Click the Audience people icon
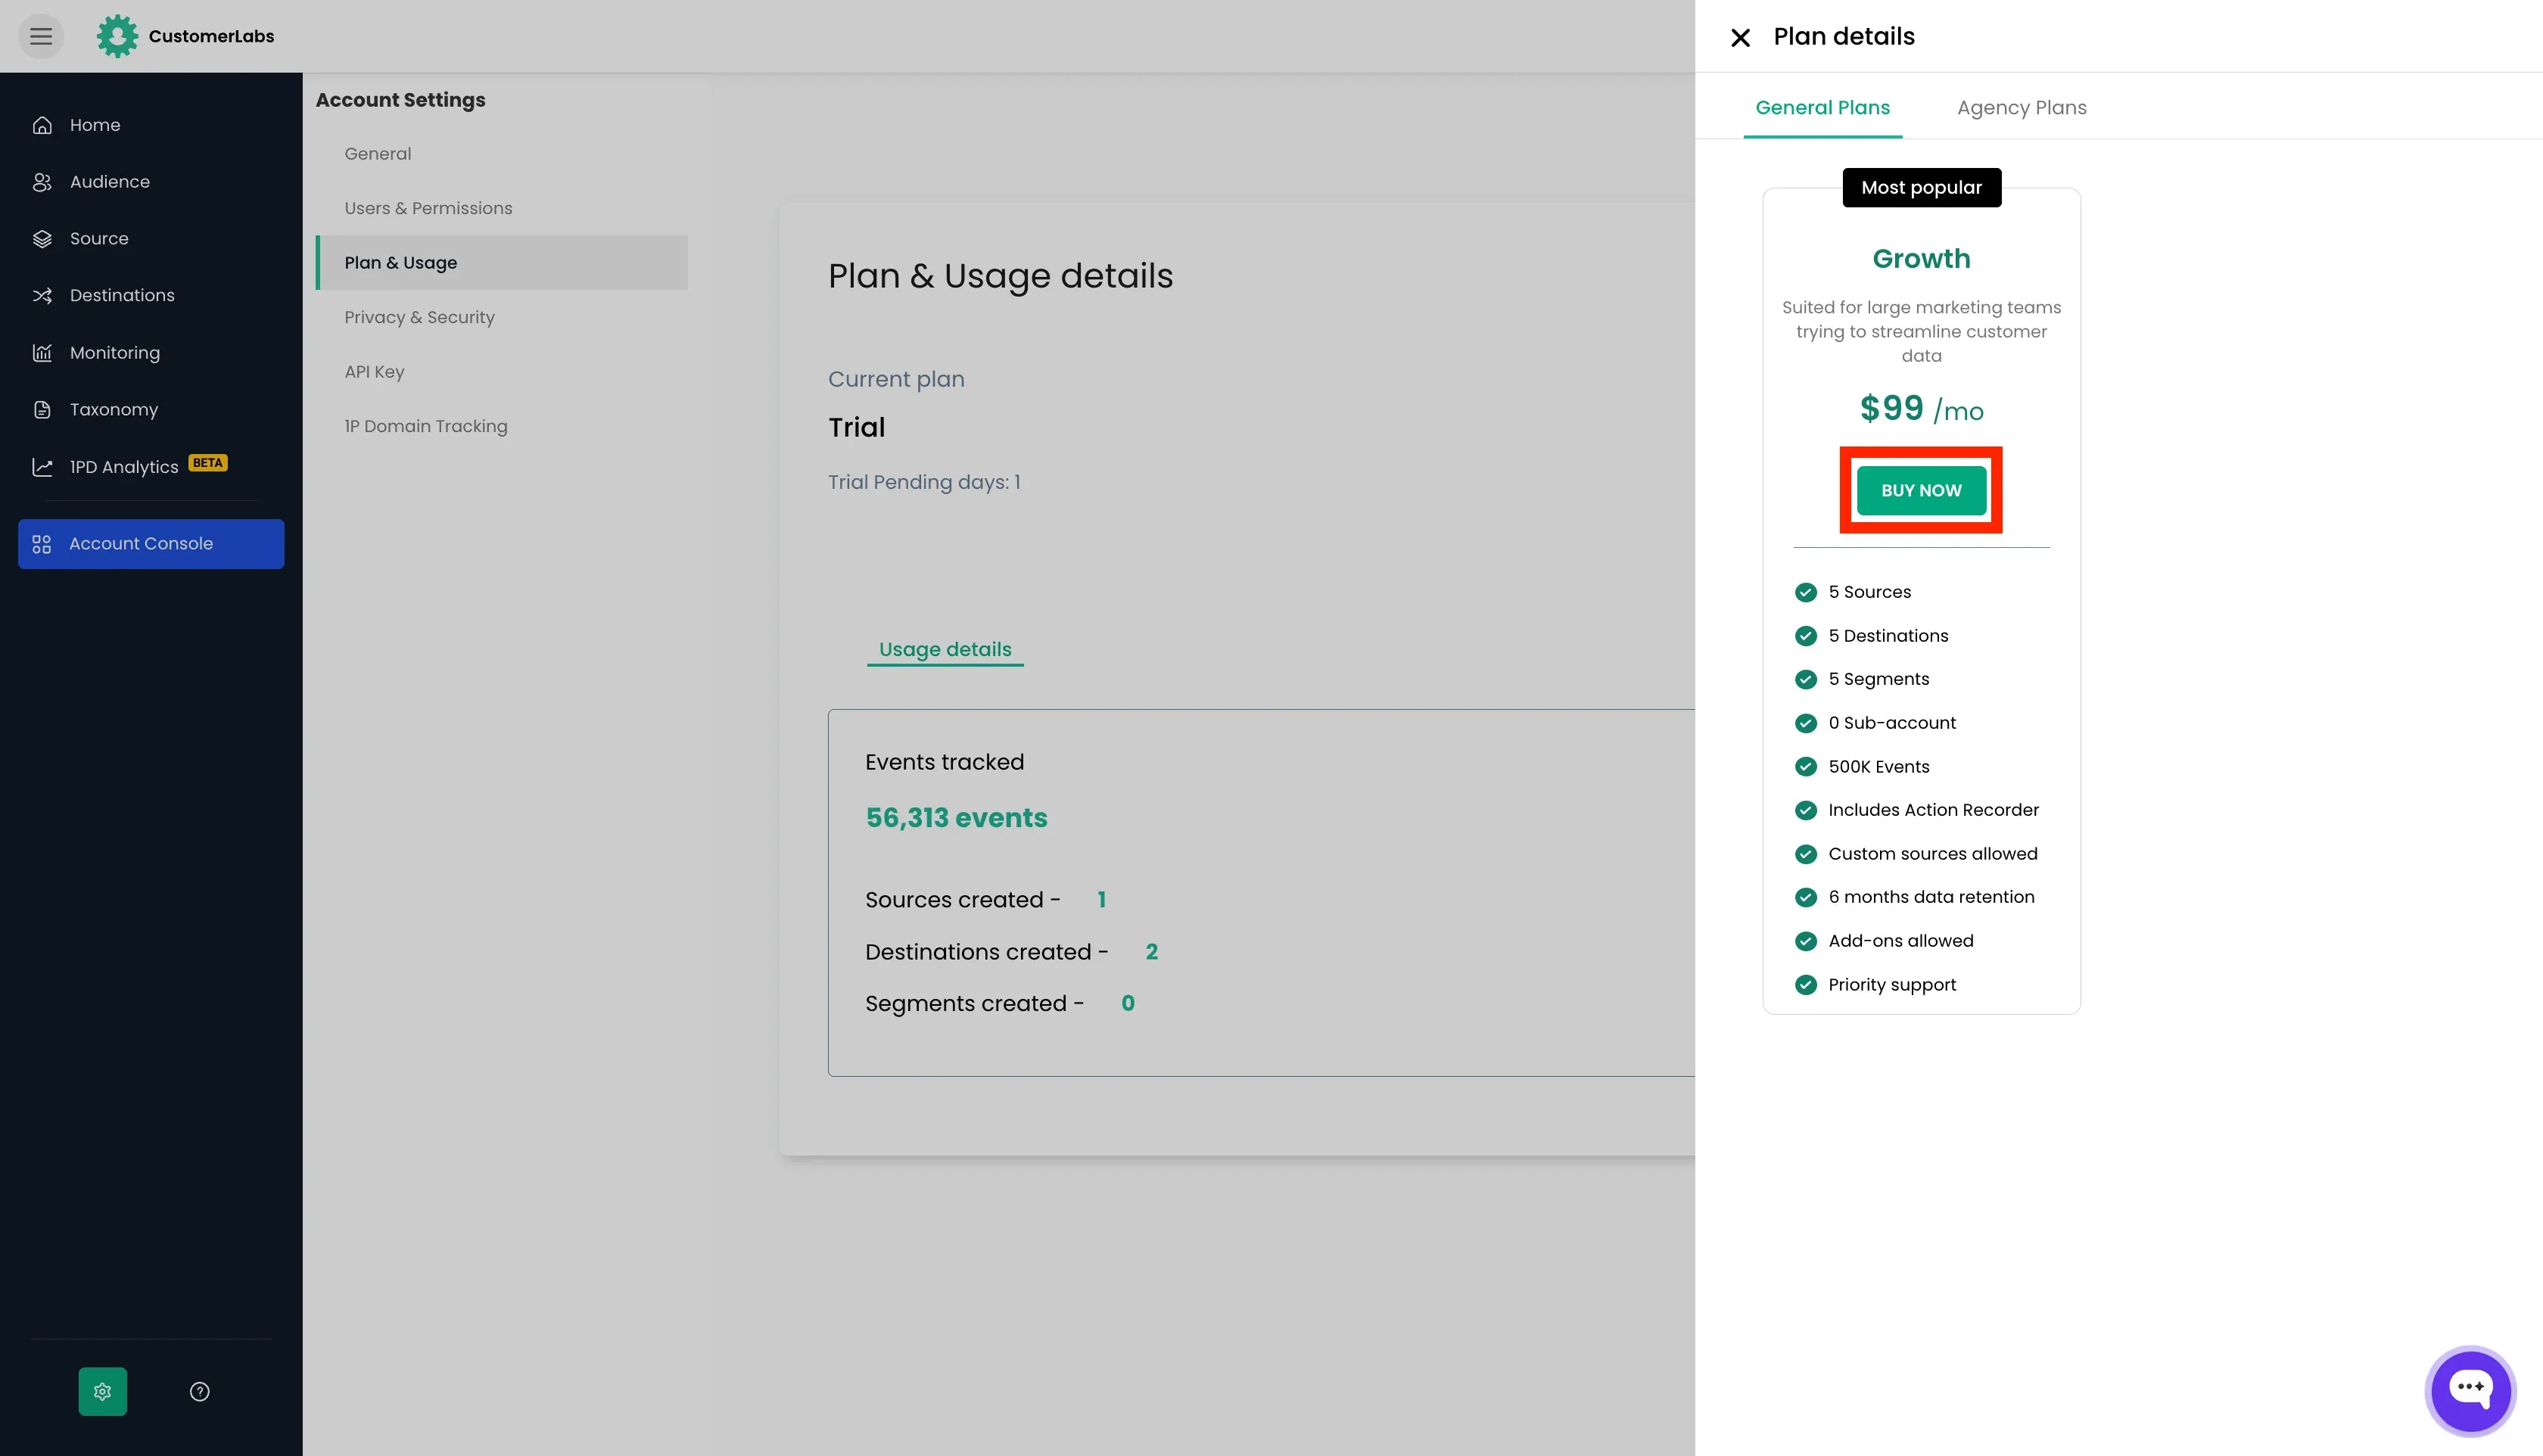Viewport: 2543px width, 1456px height. (x=42, y=182)
